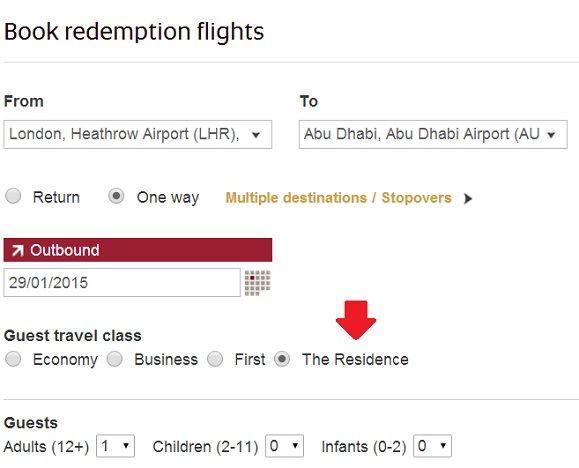Open the outbound date calendar picker icon
579x468 pixels.
(x=258, y=283)
